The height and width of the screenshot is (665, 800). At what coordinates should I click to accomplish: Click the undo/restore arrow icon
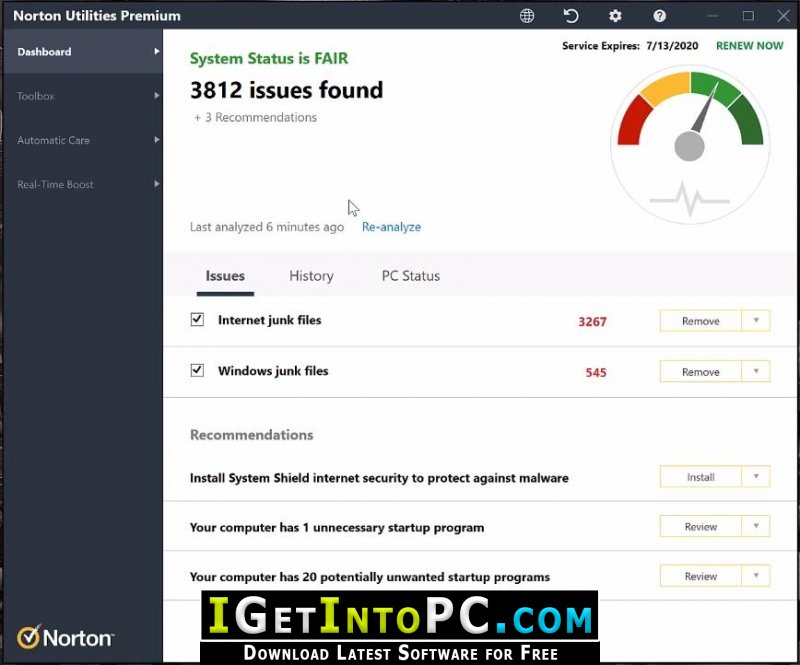[571, 16]
